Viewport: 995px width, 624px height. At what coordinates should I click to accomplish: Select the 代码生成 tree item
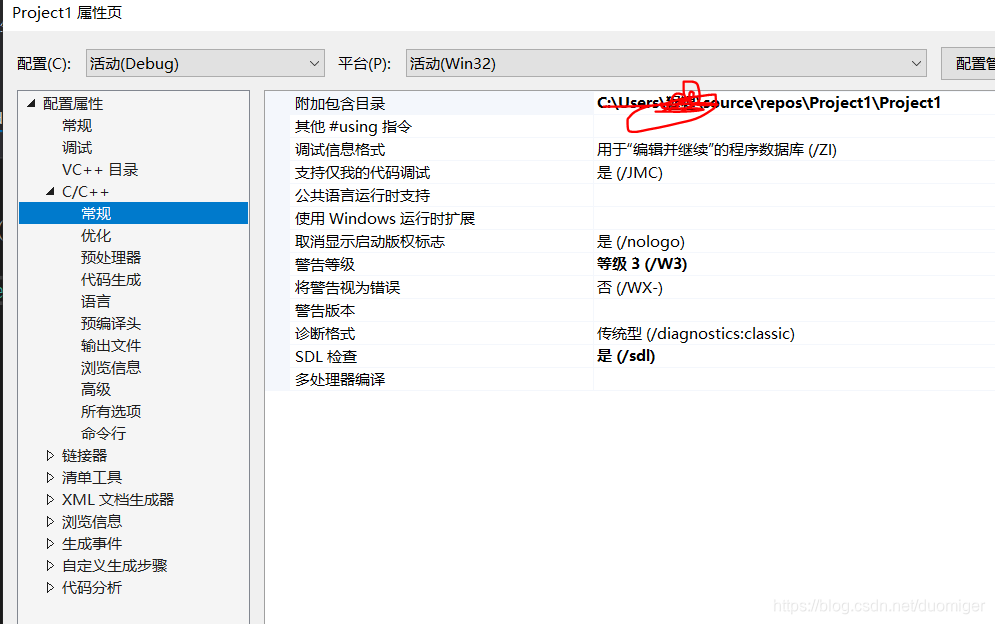point(111,279)
